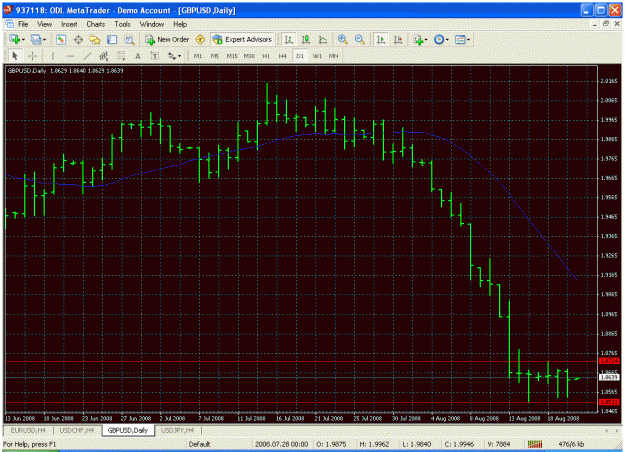Expand the Templates dropdown arrow
625x452 pixels.
(468, 39)
